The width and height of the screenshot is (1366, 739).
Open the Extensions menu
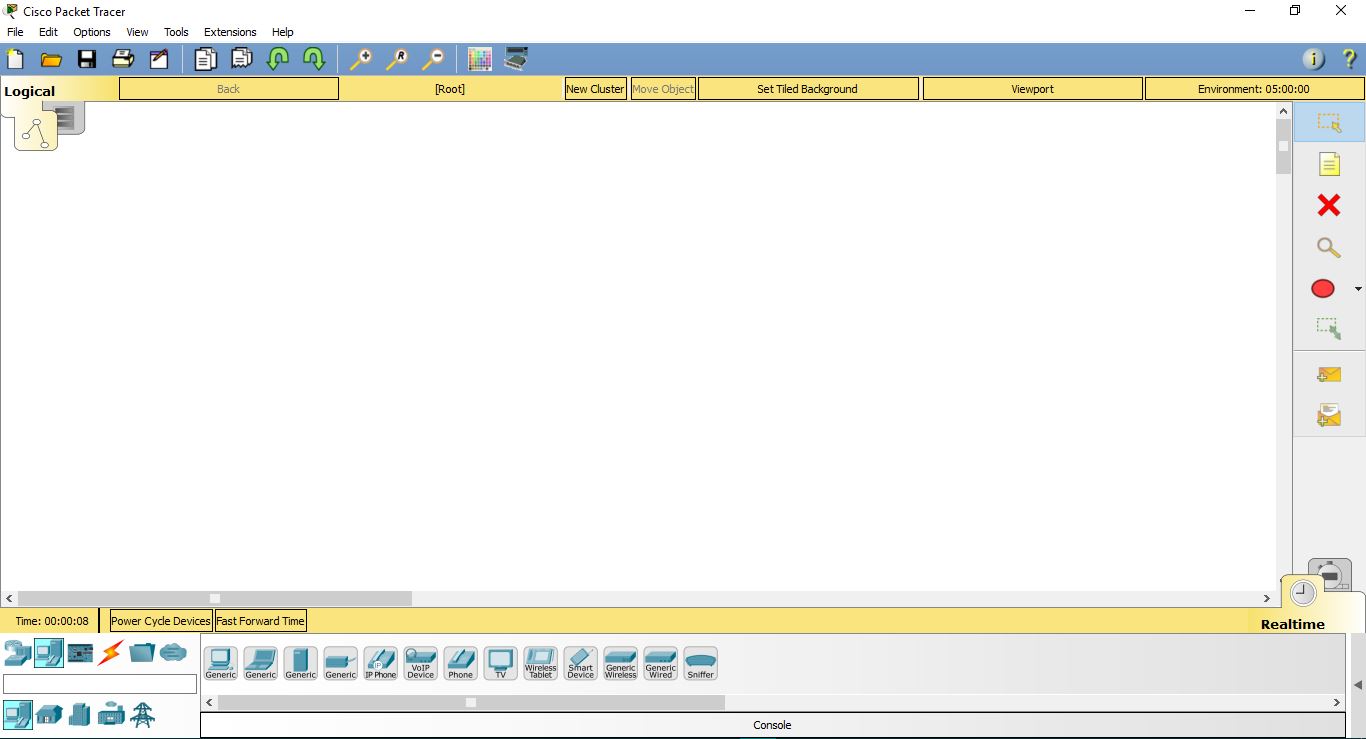[x=230, y=32]
